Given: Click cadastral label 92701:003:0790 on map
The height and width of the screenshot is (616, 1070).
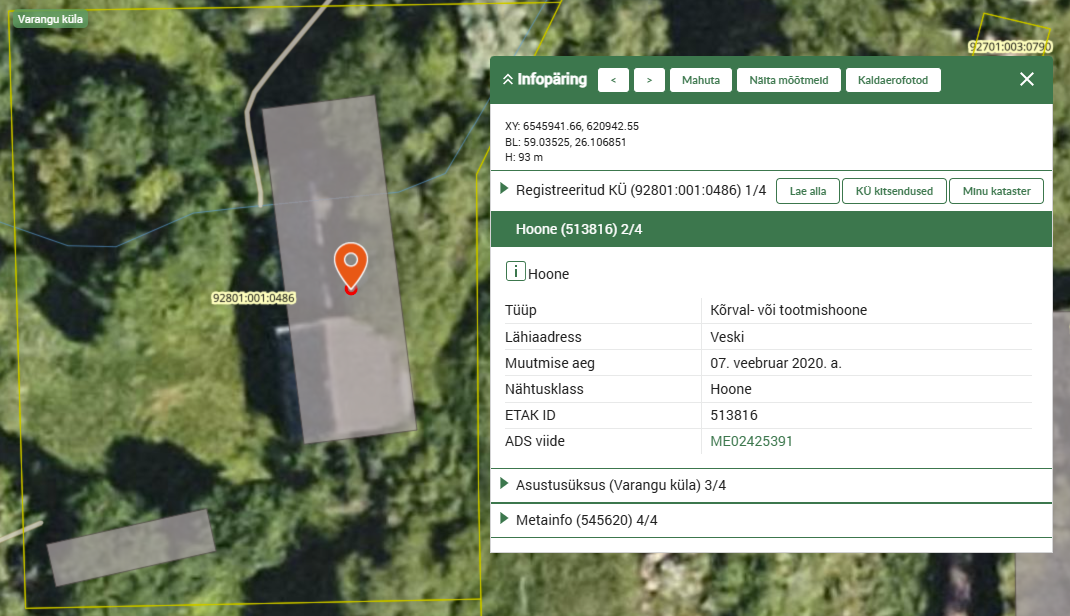Looking at the screenshot, I should coord(1010,46).
